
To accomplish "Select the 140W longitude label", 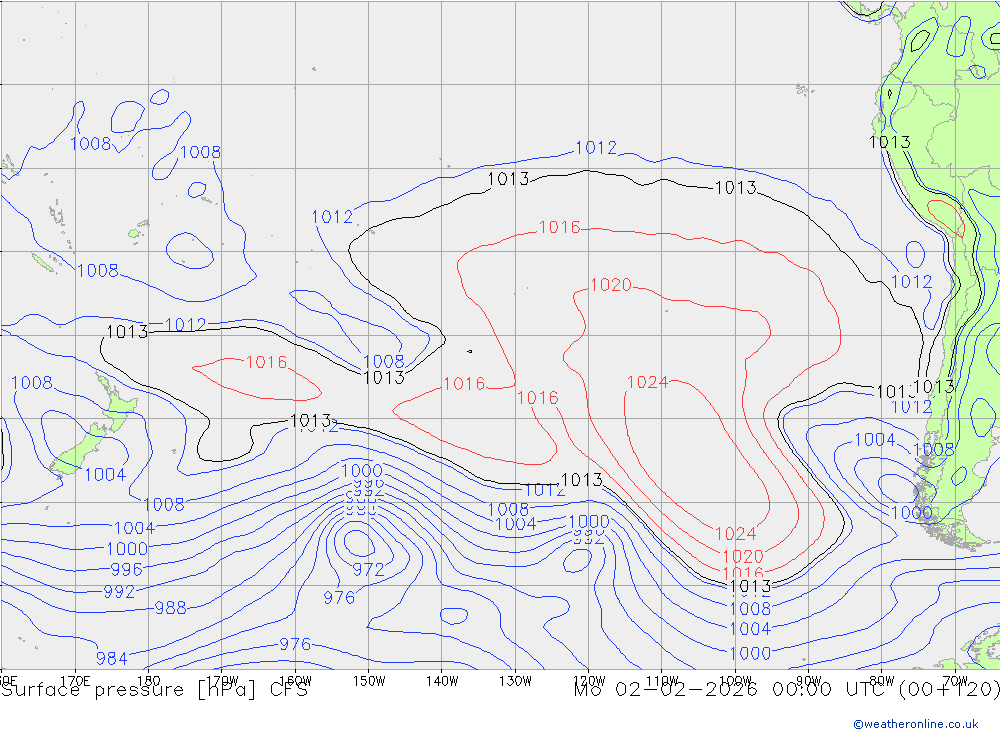I will 442,681.
